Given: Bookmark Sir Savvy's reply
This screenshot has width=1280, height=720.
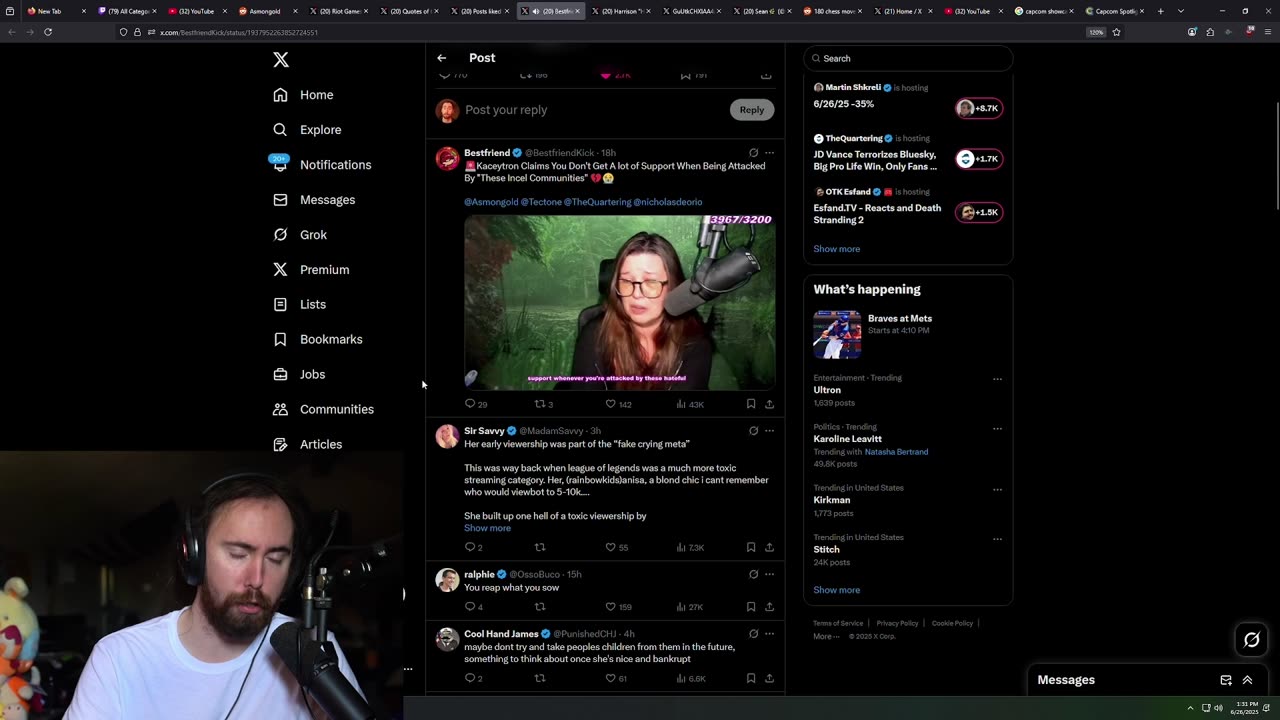Looking at the screenshot, I should (x=750, y=547).
